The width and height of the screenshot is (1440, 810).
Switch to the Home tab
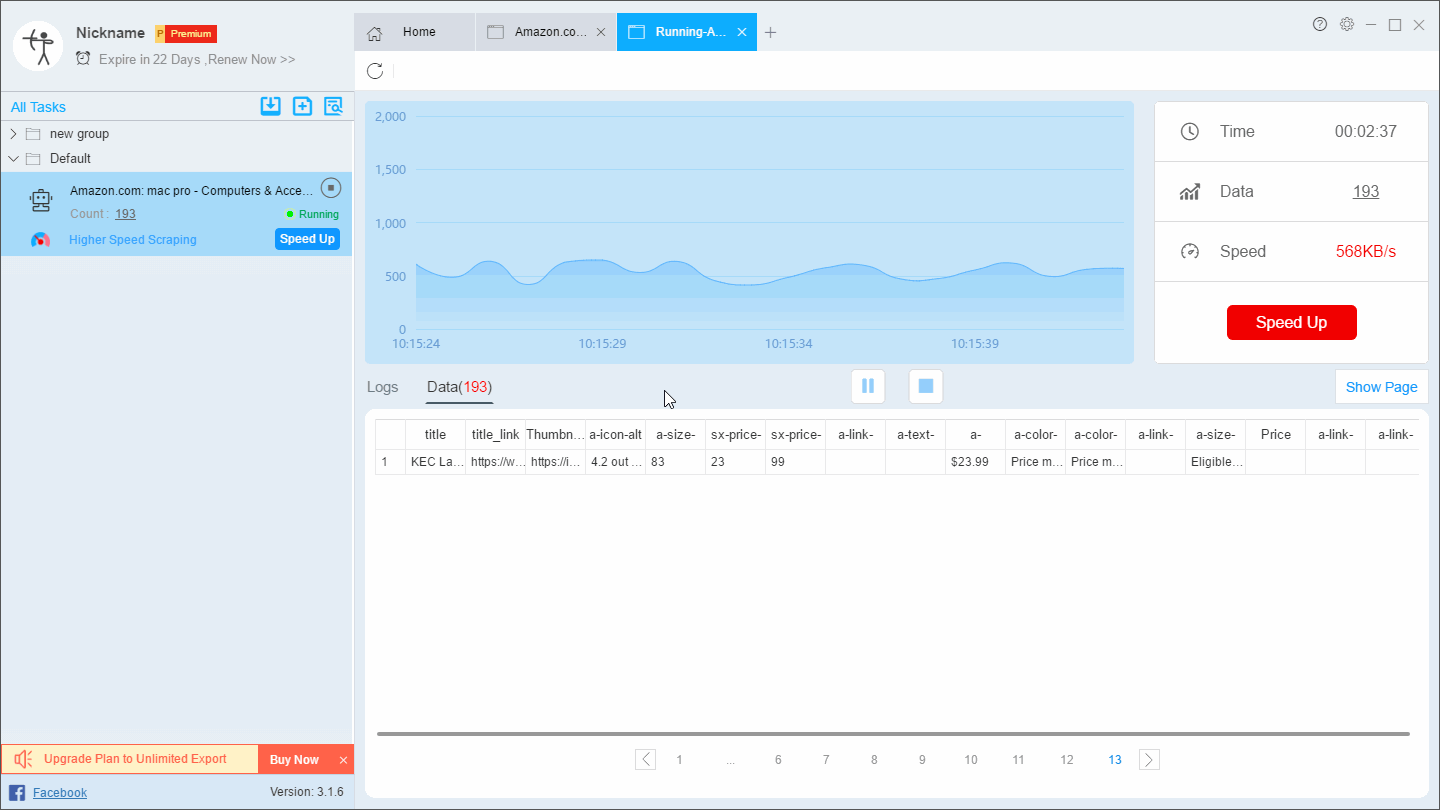point(415,32)
